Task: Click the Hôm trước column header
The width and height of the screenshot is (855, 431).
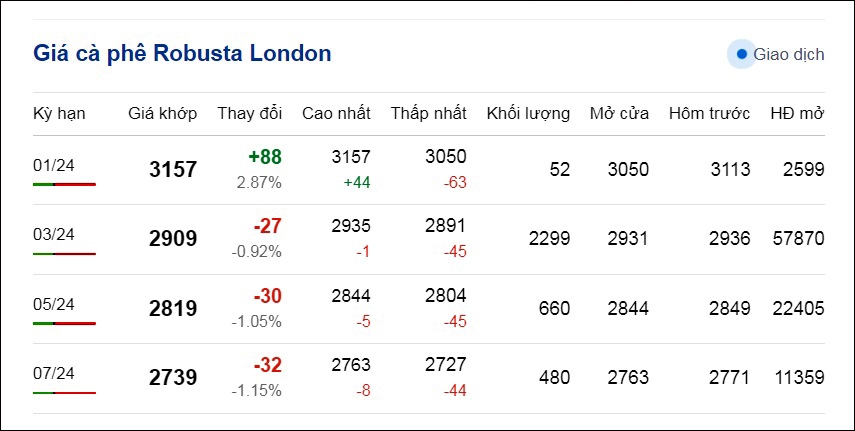Action: pyautogui.click(x=709, y=113)
